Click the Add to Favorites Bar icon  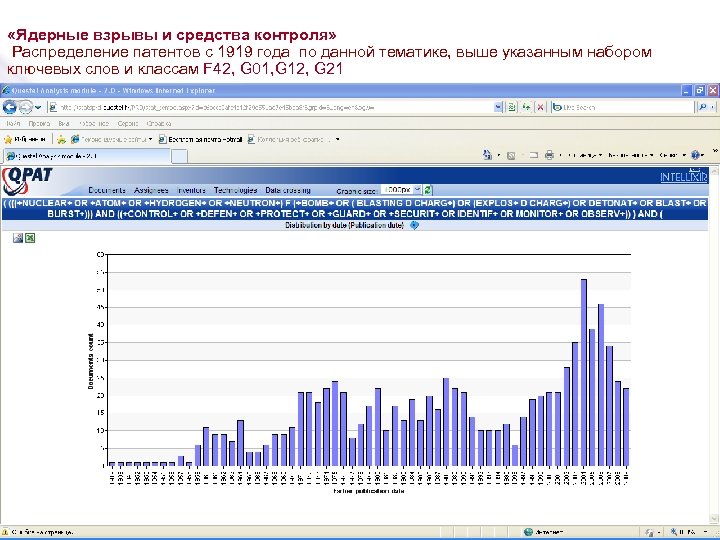pos(61,139)
